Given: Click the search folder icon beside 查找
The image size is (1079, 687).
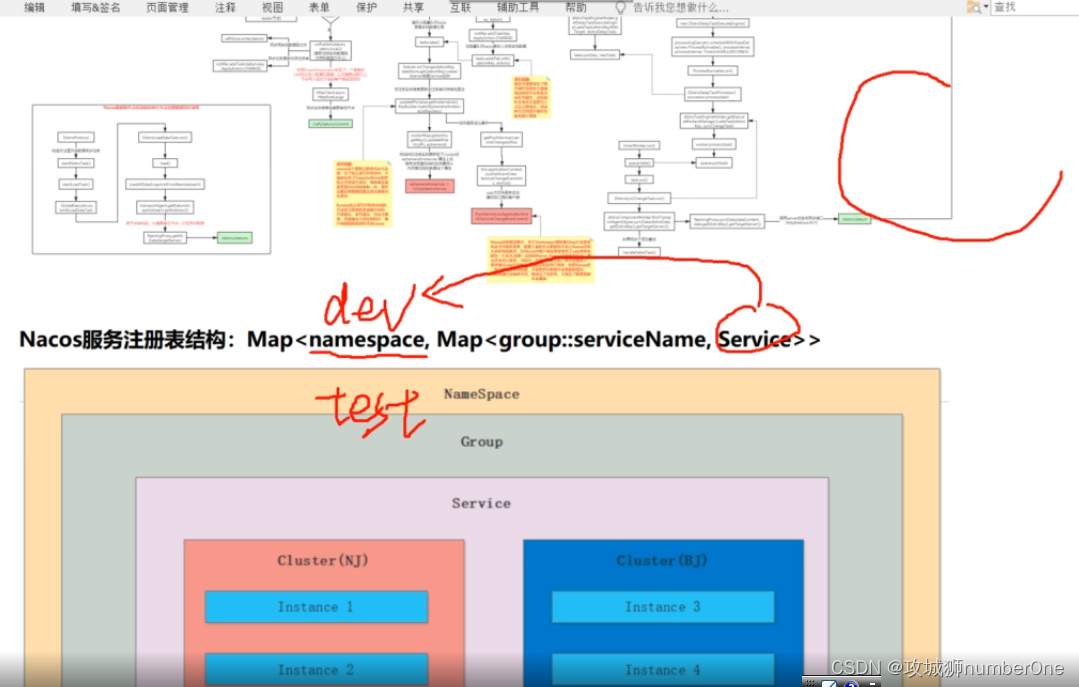Looking at the screenshot, I should (973, 8).
